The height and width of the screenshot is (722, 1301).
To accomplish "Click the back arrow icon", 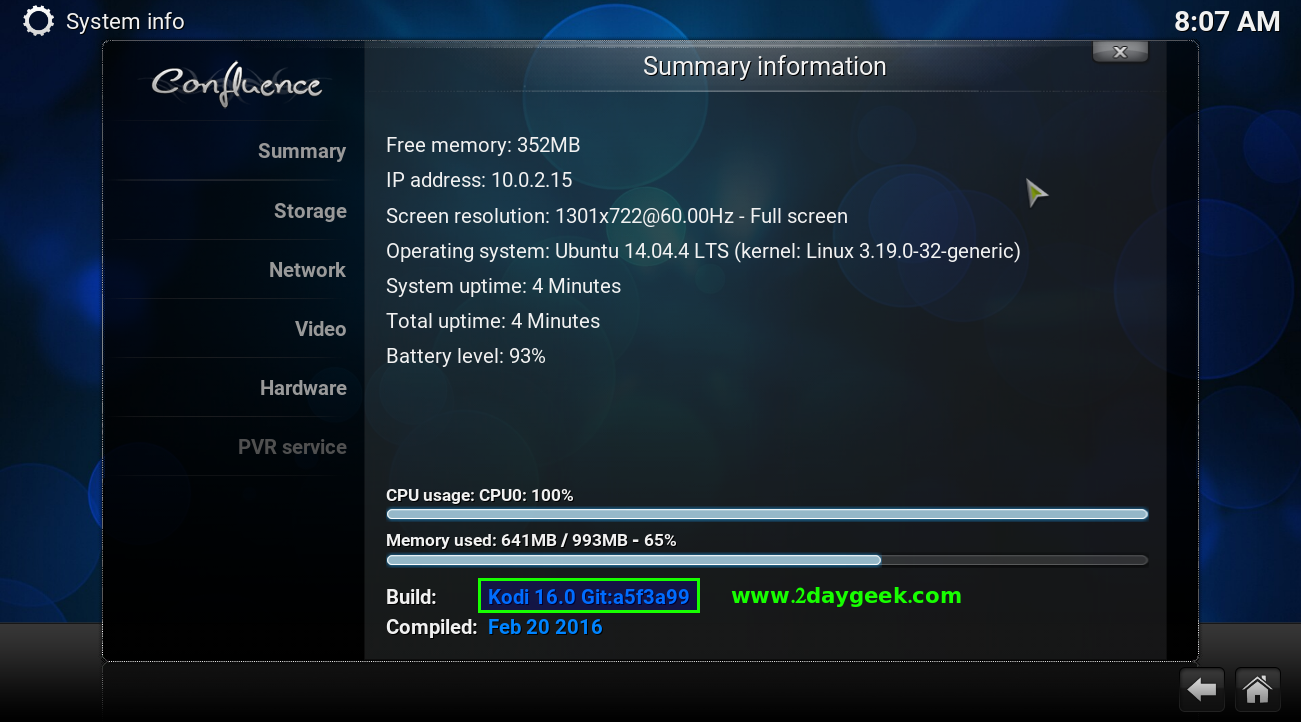I will [x=1203, y=689].
